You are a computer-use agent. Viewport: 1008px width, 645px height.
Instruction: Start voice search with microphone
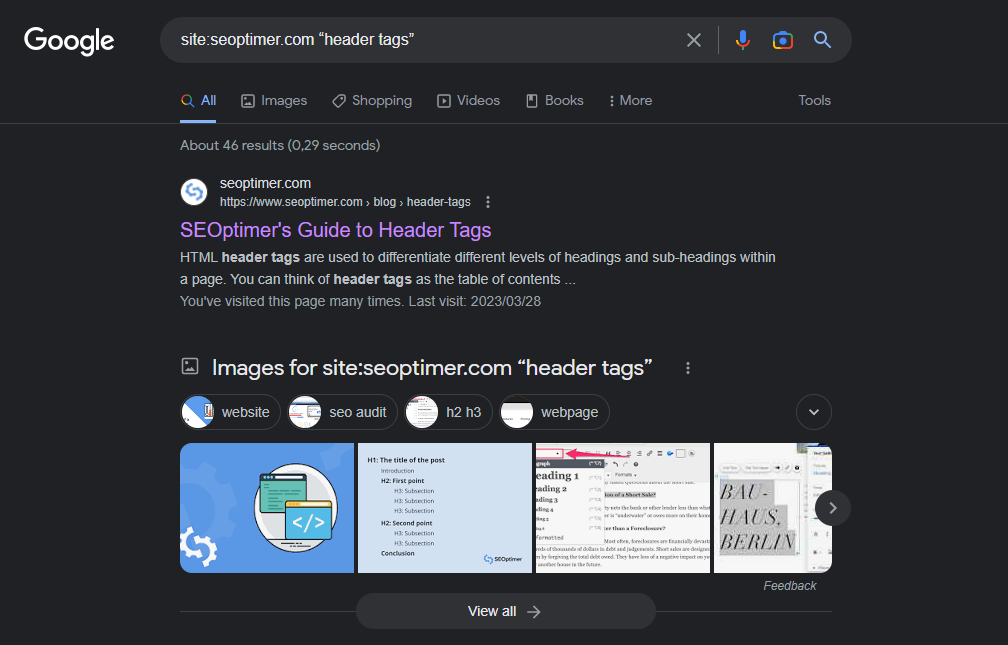[x=742, y=40]
